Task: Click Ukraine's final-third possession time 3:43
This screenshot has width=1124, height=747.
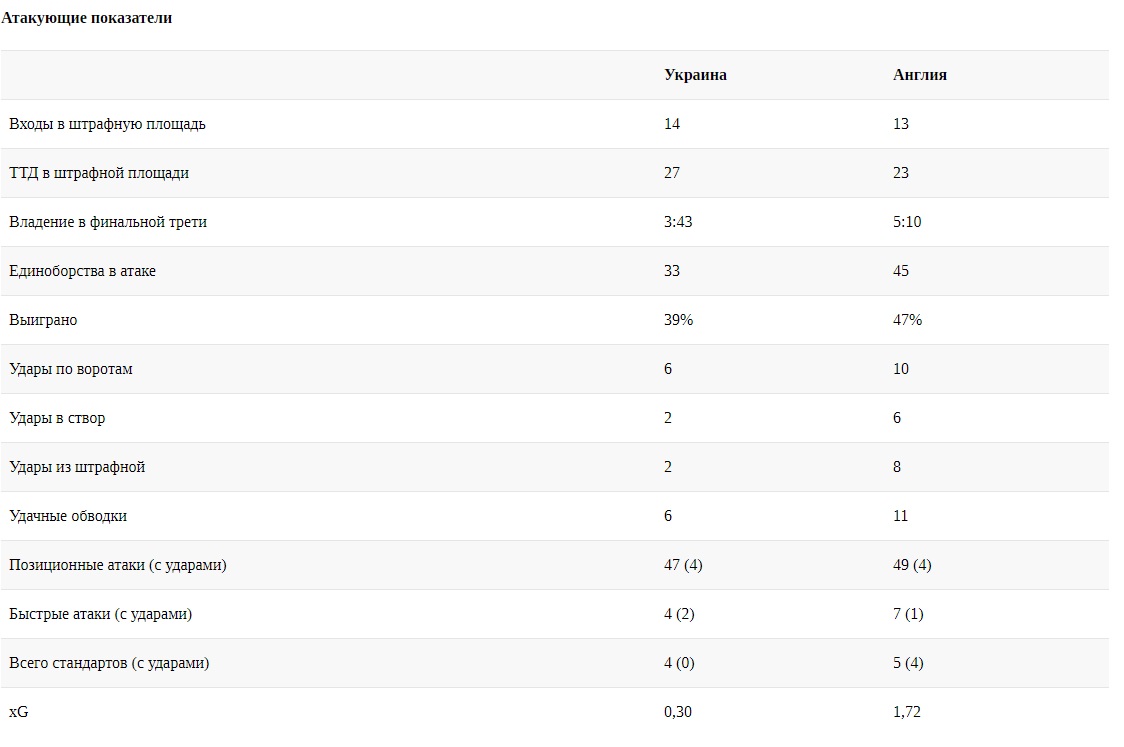Action: click(678, 222)
